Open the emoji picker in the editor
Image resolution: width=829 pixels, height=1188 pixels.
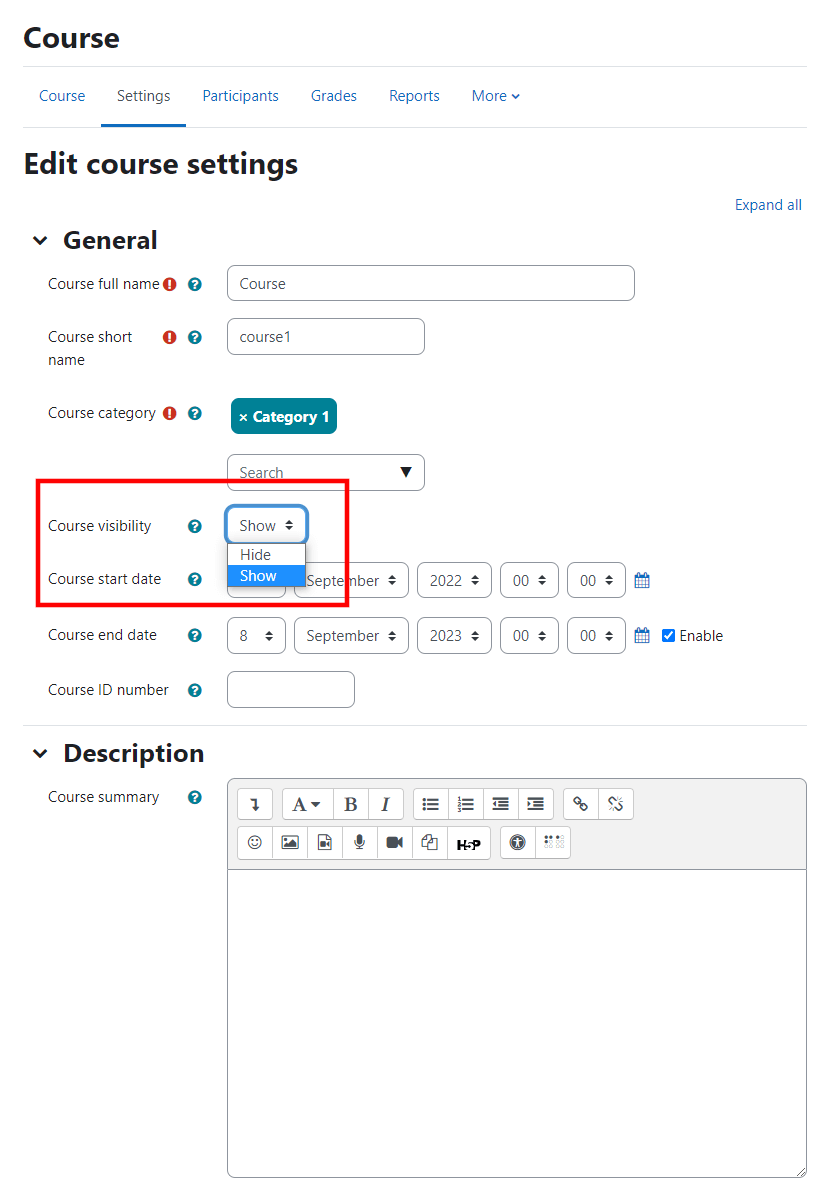click(254, 842)
